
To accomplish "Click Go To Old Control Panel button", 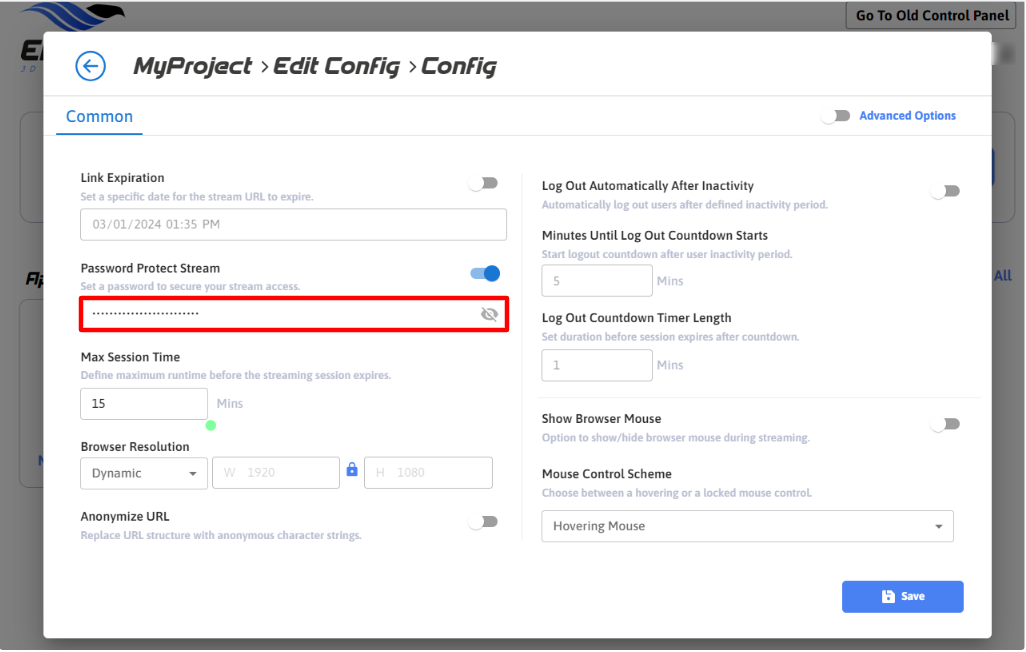I will pos(931,16).
